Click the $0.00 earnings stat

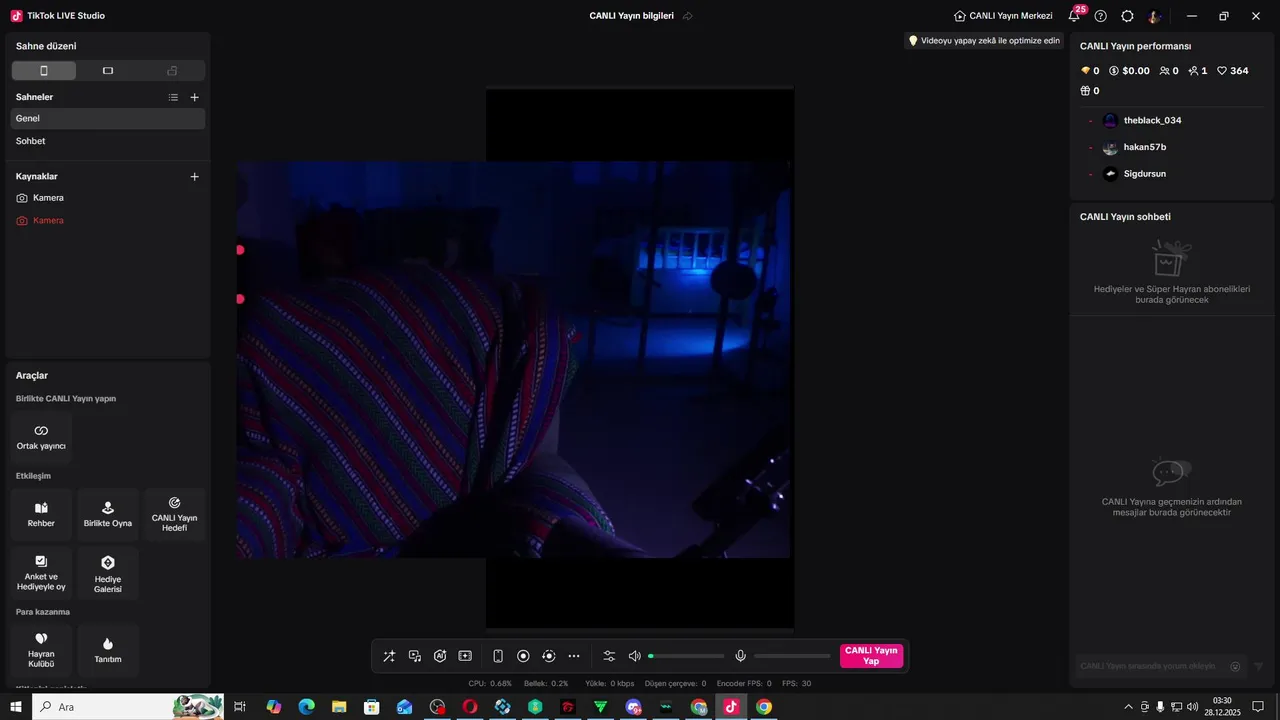(x=1129, y=71)
